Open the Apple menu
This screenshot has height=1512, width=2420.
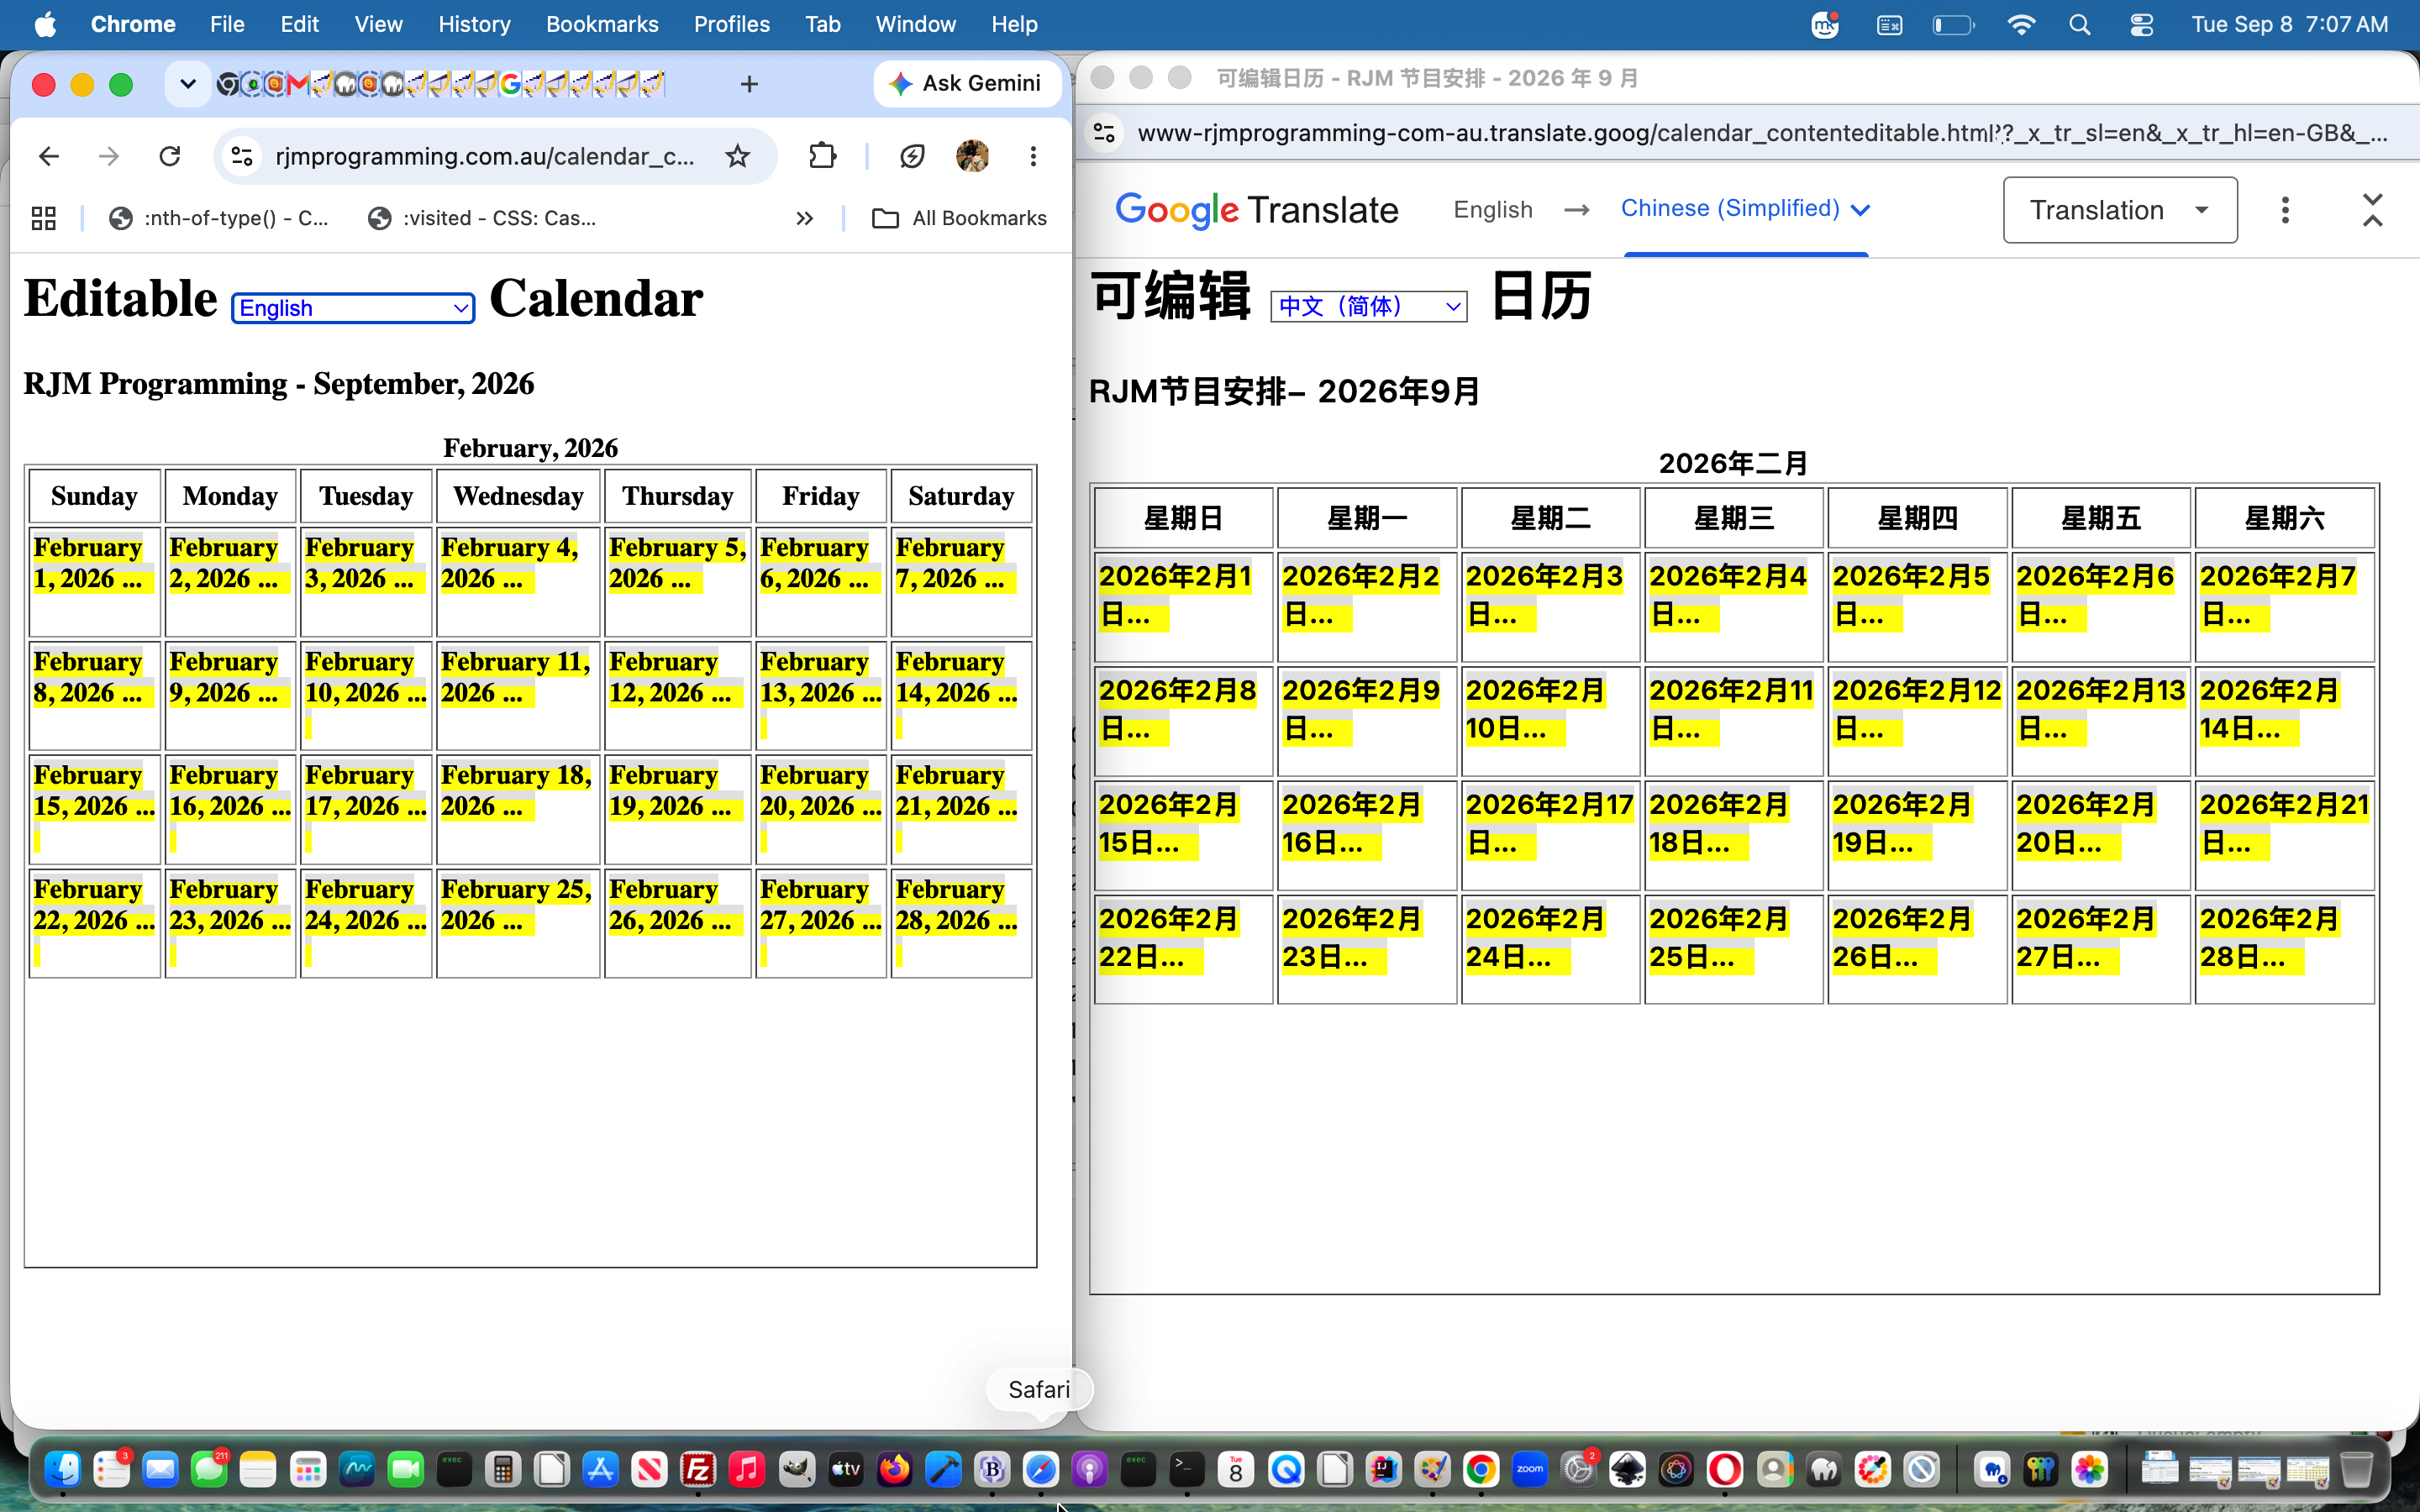(x=45, y=24)
